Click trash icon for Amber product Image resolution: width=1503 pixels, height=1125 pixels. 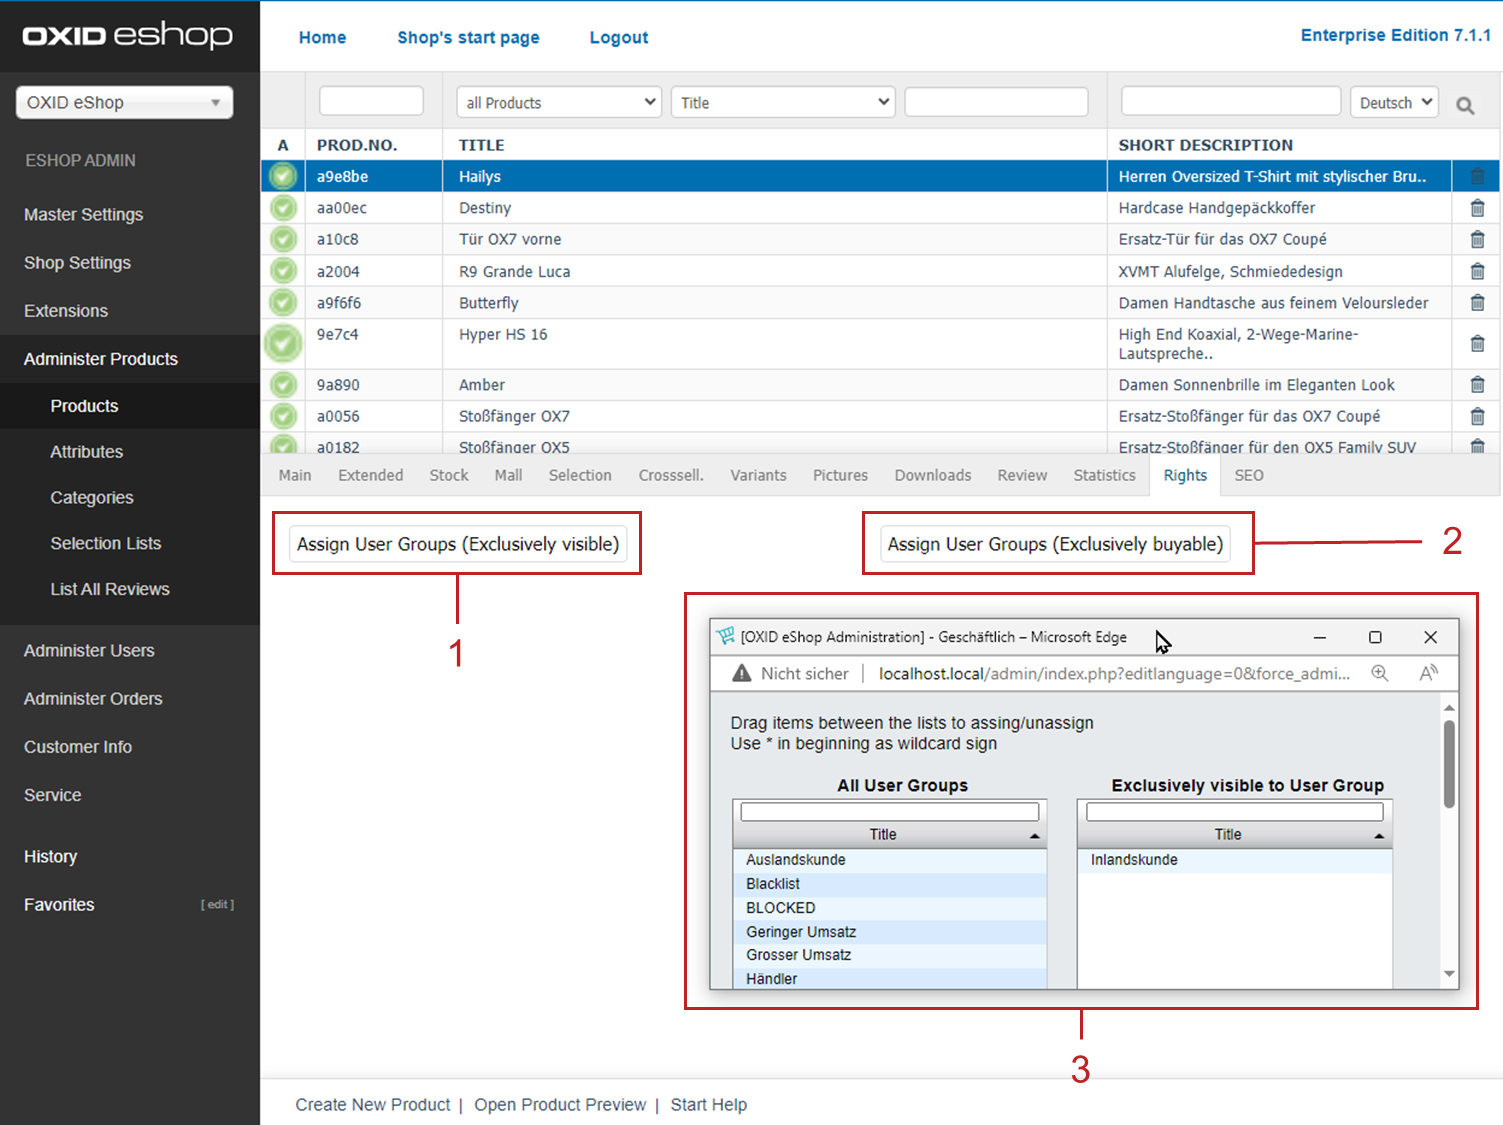(1477, 385)
